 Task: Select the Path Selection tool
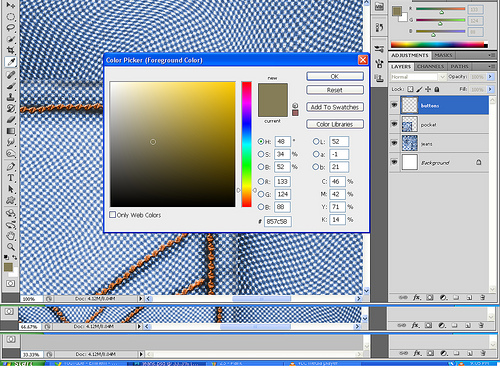coord(11,189)
